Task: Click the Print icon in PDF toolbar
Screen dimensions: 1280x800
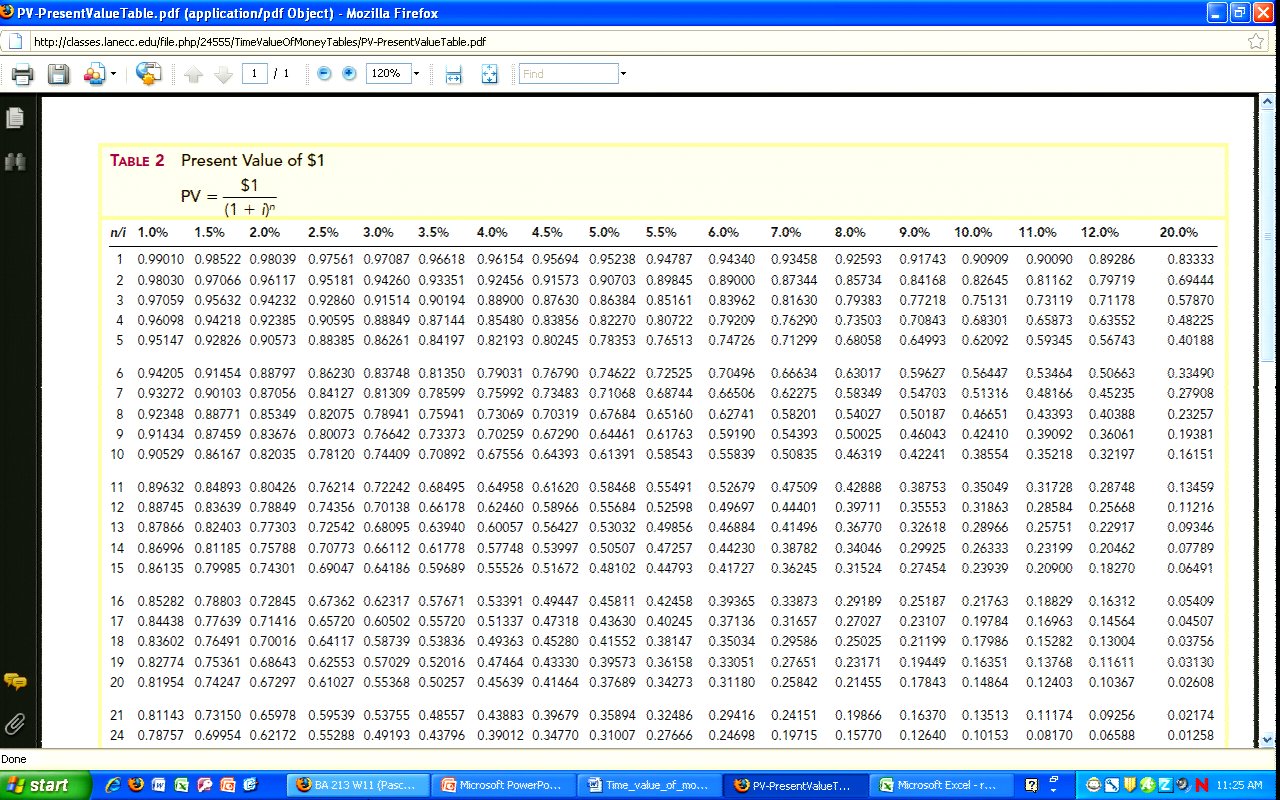Action: click(x=22, y=74)
